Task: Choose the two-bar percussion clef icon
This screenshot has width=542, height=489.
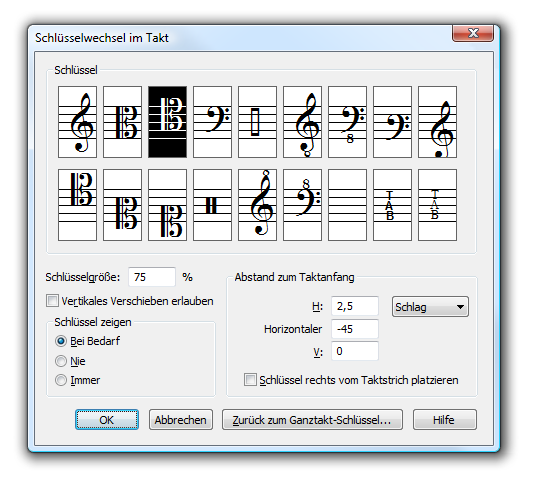Action: (x=212, y=205)
